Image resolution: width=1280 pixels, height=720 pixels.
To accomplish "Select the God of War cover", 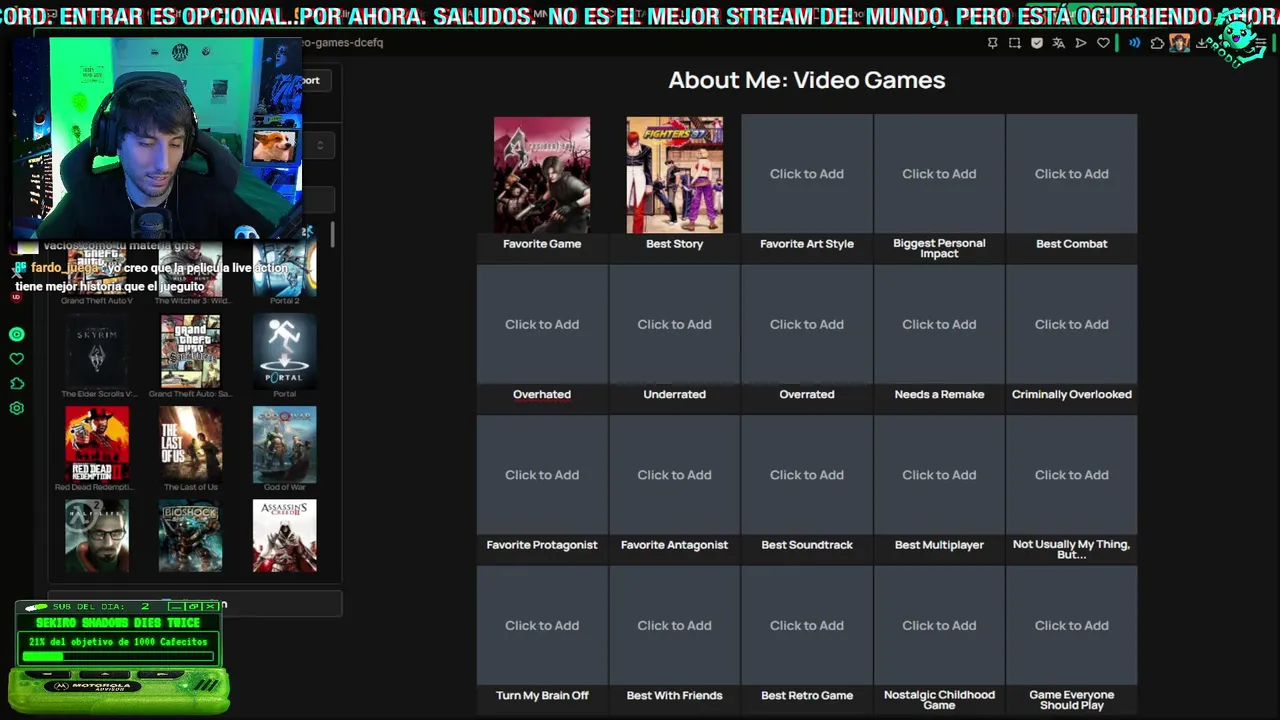I will tap(284, 443).
